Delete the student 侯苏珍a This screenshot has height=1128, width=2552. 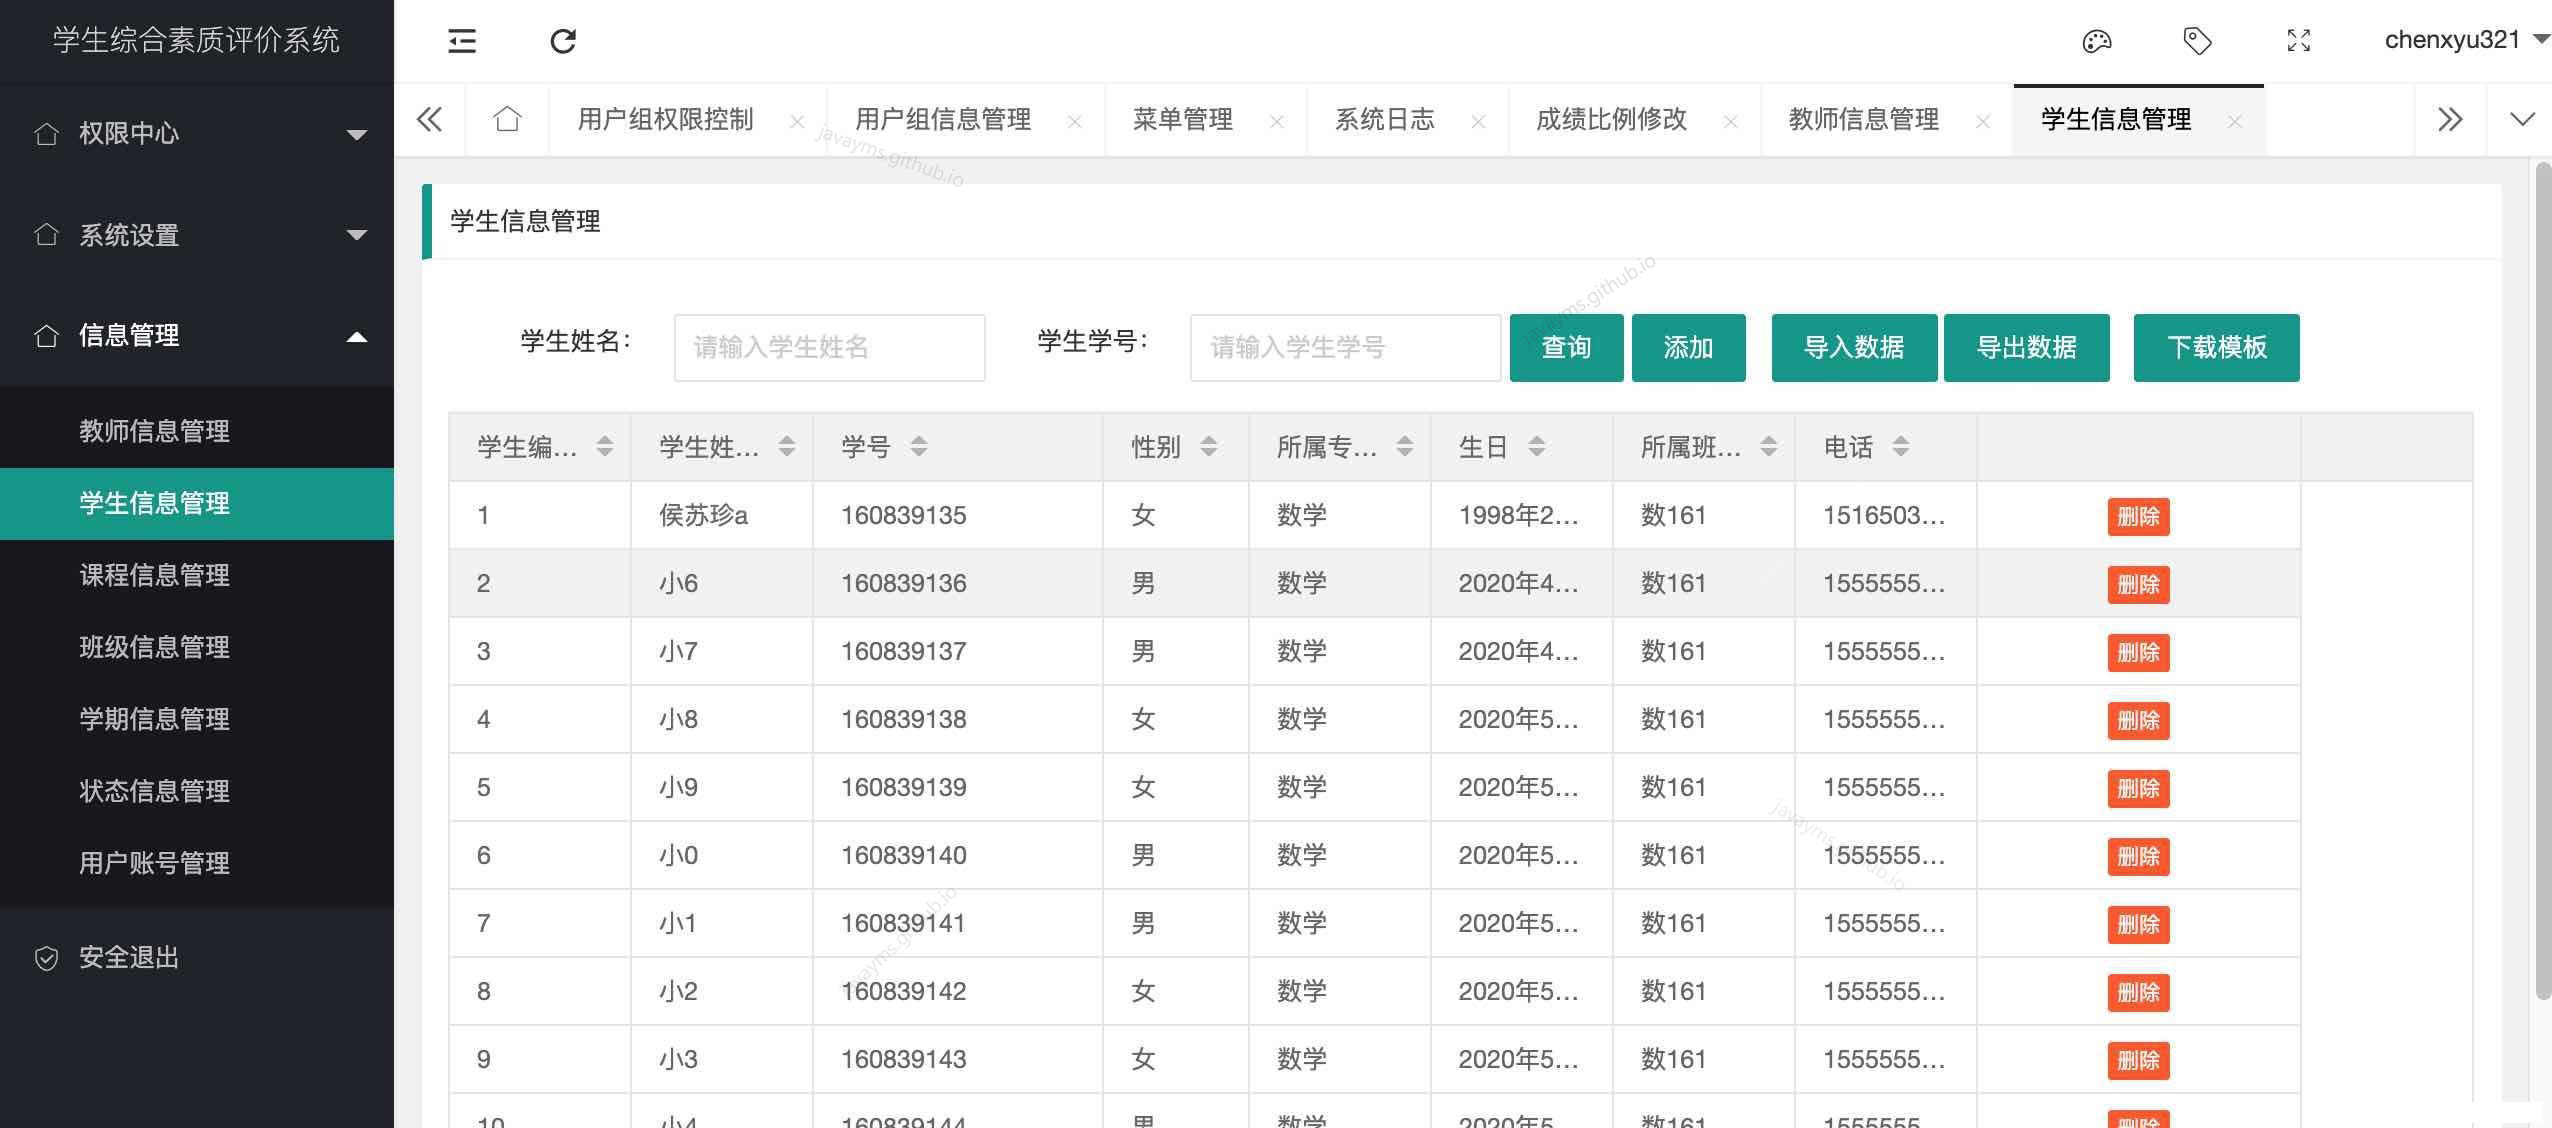2139,516
